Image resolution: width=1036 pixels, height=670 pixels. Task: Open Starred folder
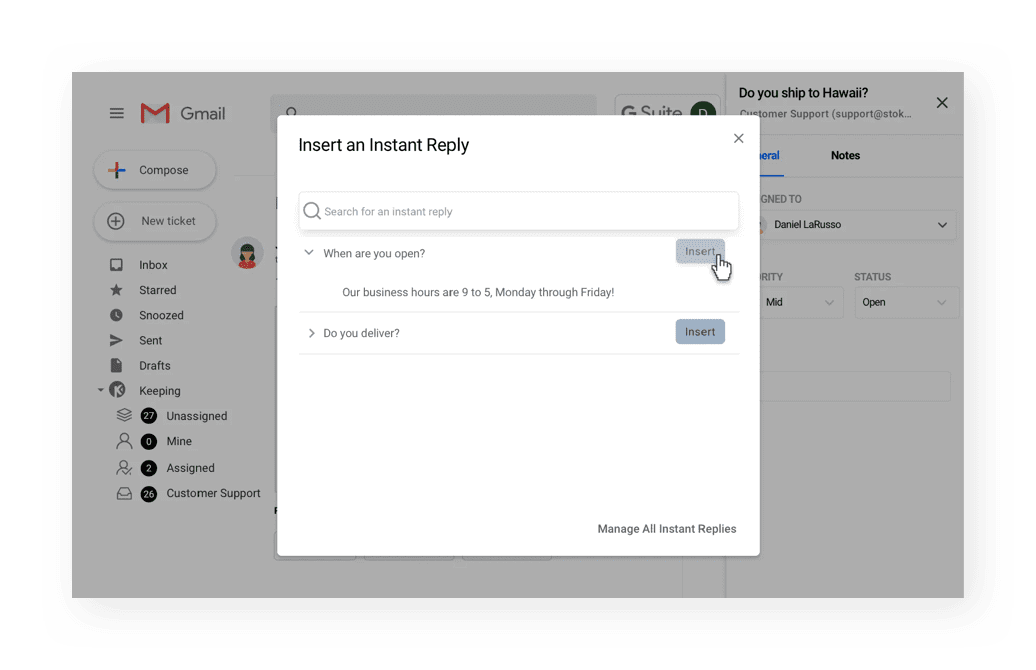157,290
